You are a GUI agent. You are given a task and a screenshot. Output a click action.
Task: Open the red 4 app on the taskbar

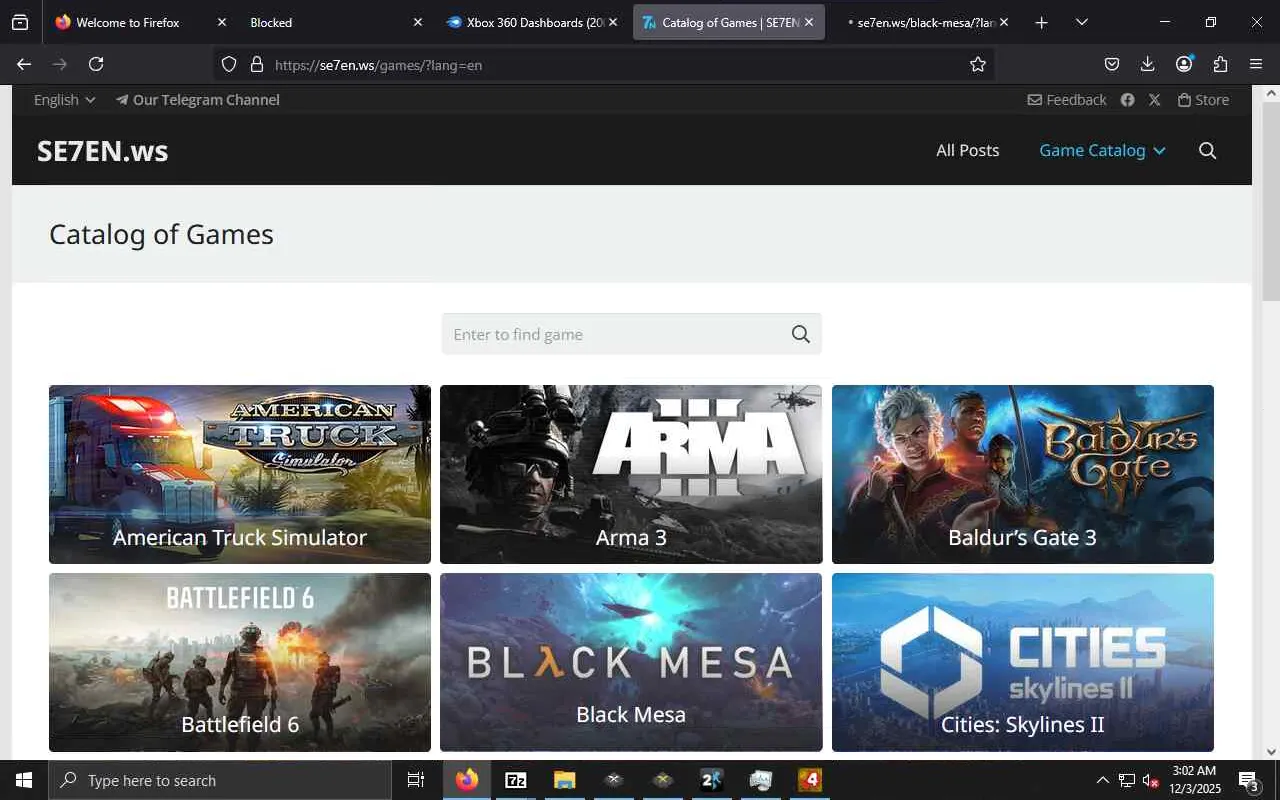pyautogui.click(x=810, y=780)
